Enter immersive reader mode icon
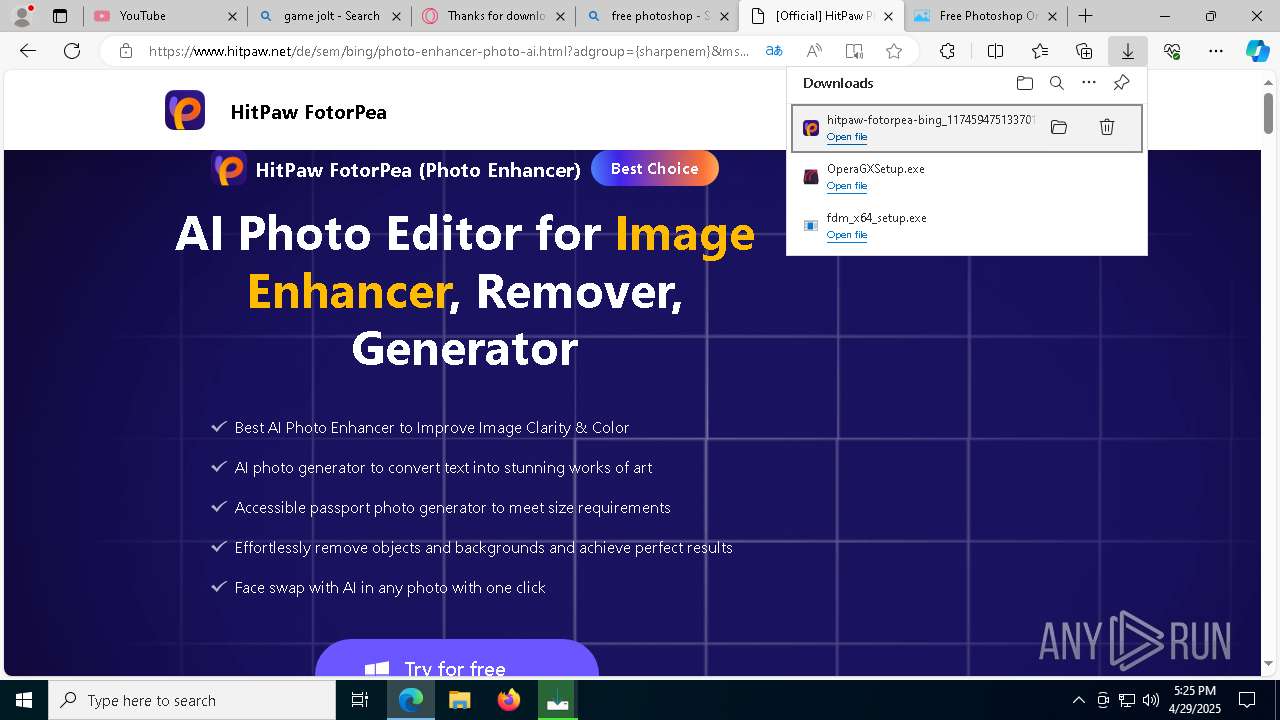 (x=854, y=51)
